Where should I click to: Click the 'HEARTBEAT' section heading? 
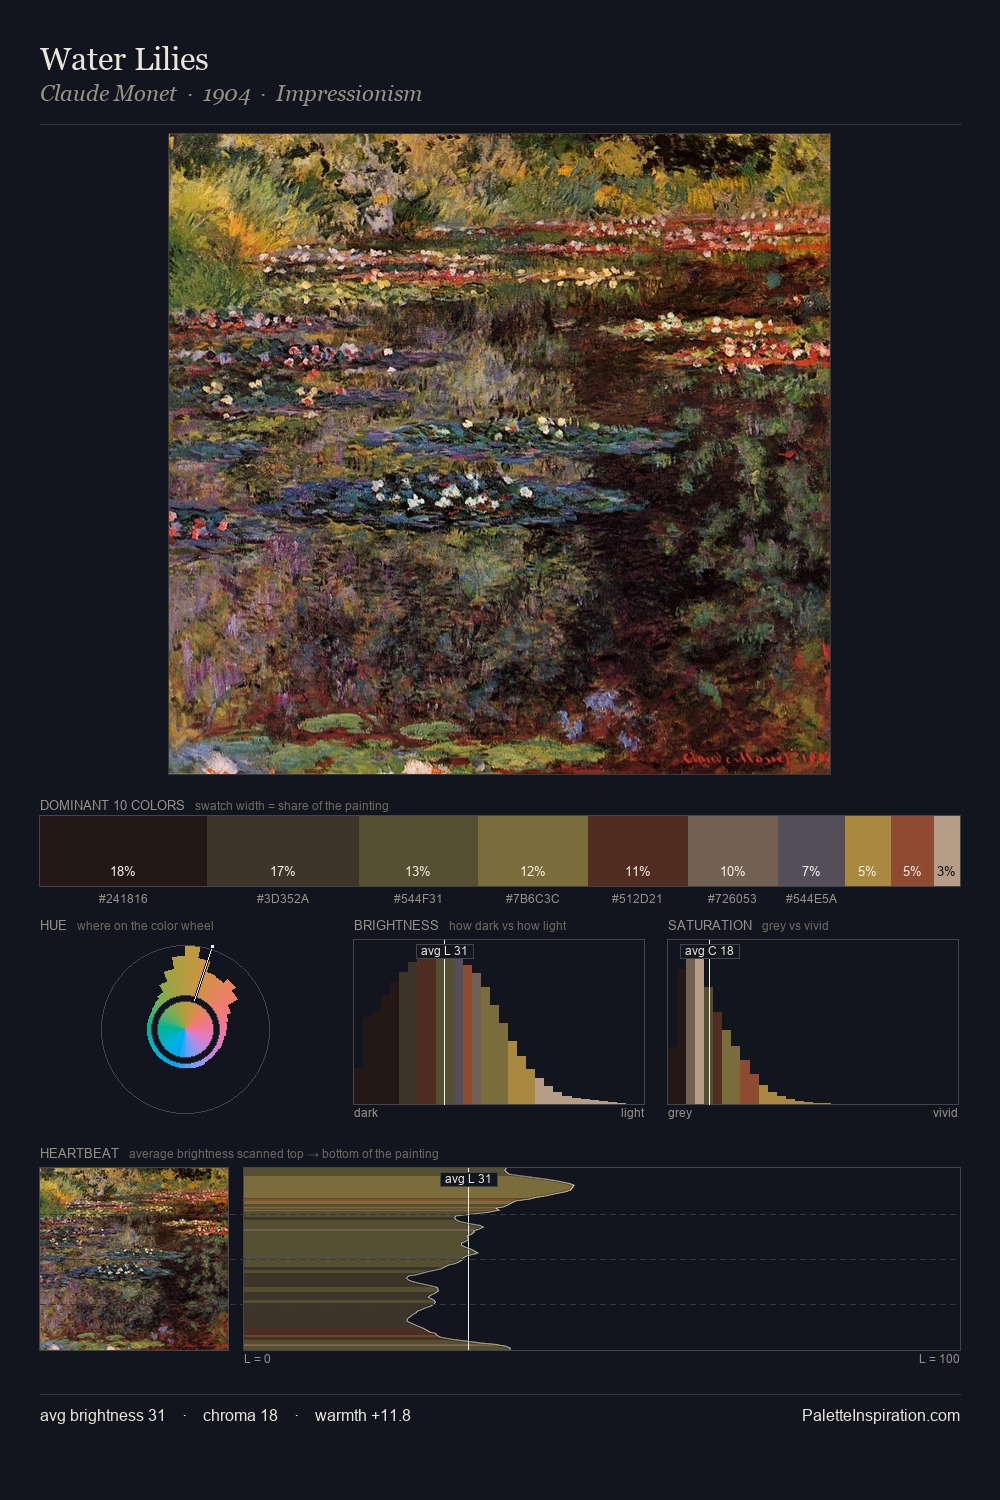tap(79, 1153)
